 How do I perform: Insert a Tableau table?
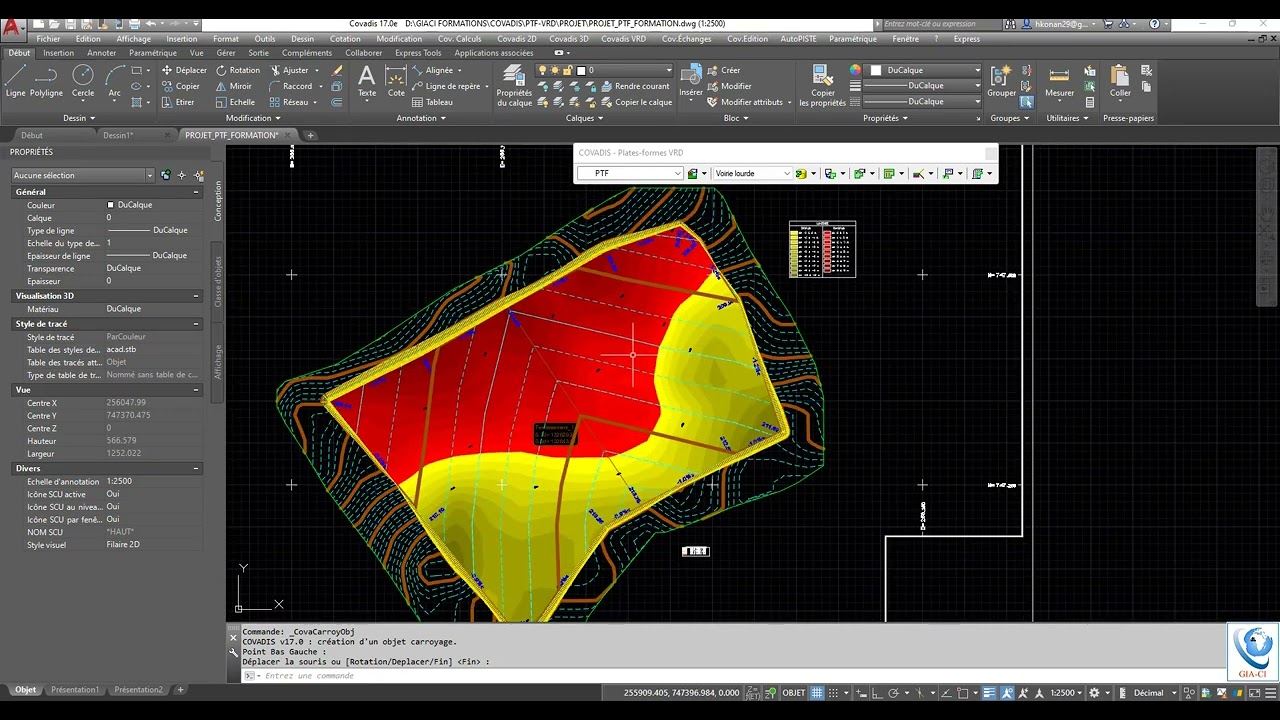point(432,102)
